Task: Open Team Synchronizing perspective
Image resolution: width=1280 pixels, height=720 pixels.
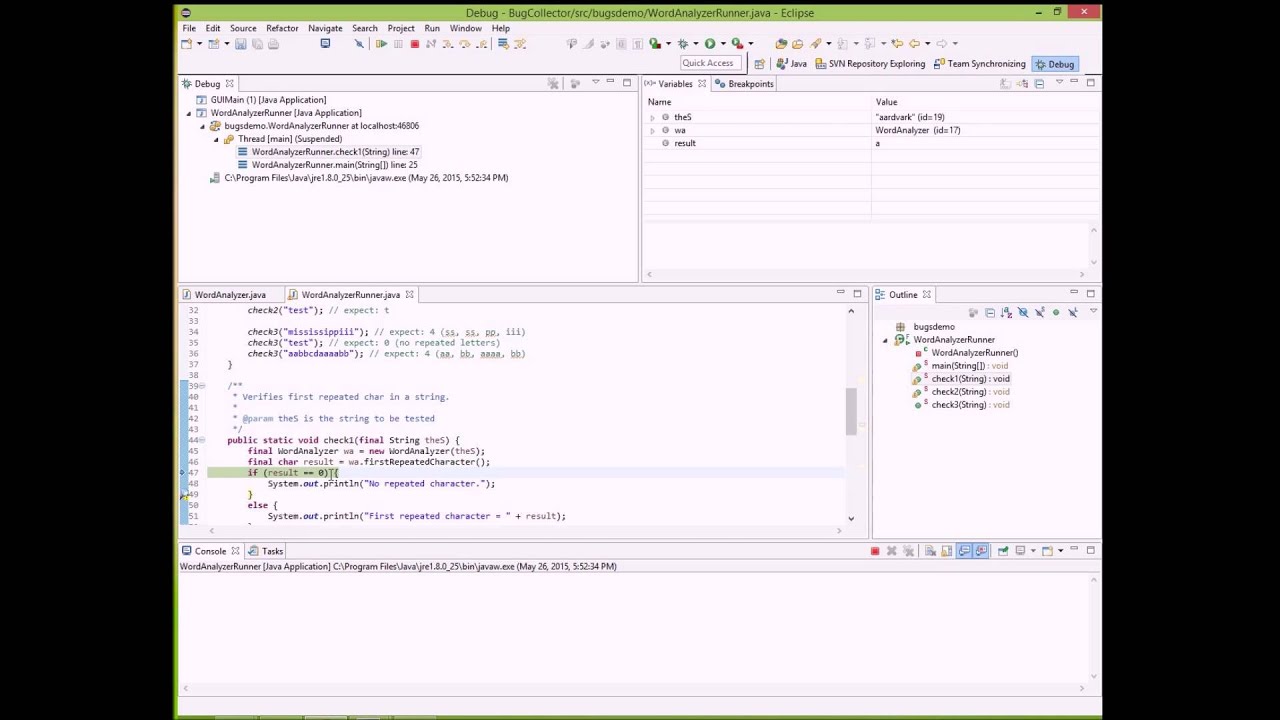Action: click(x=980, y=64)
